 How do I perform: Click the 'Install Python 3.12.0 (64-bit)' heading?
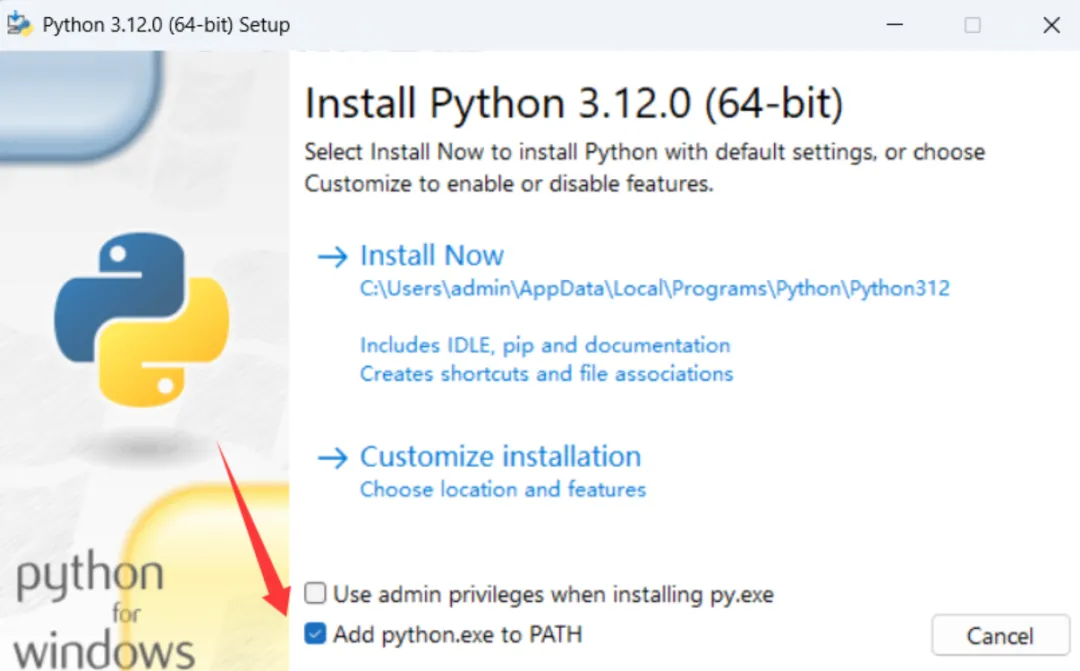[574, 104]
